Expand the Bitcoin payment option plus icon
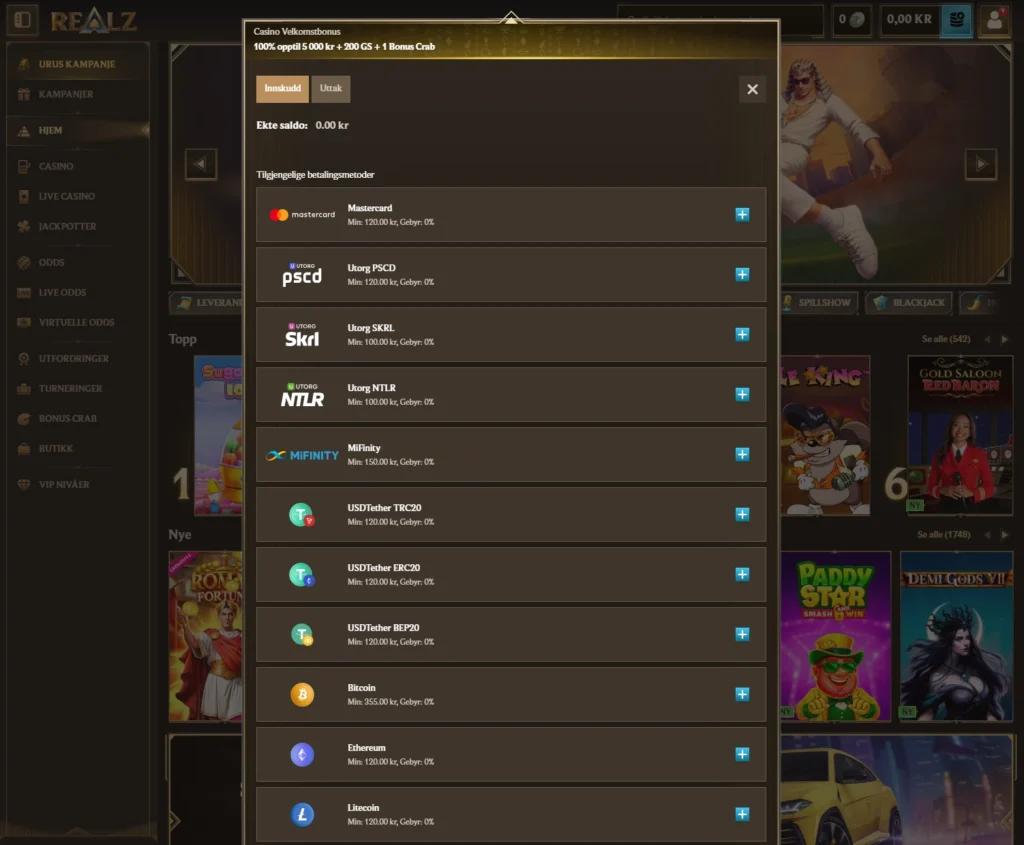 tap(742, 694)
